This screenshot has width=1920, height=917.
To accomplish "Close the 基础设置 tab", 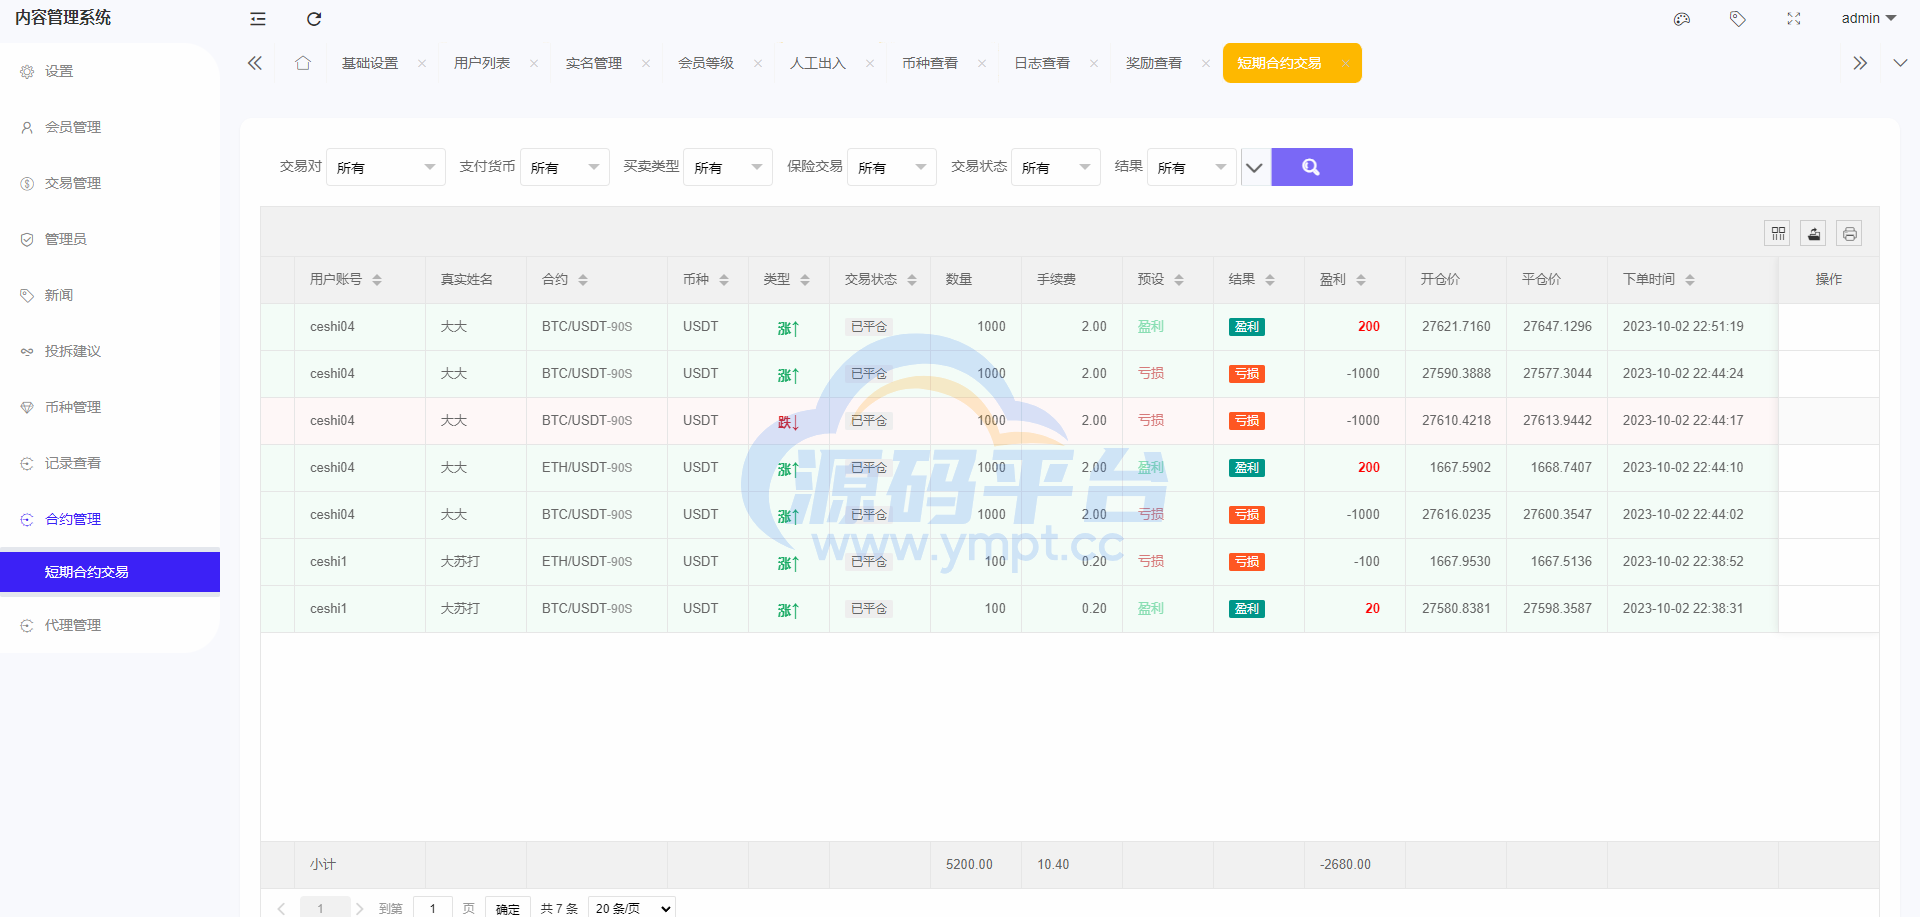I will click(x=422, y=64).
